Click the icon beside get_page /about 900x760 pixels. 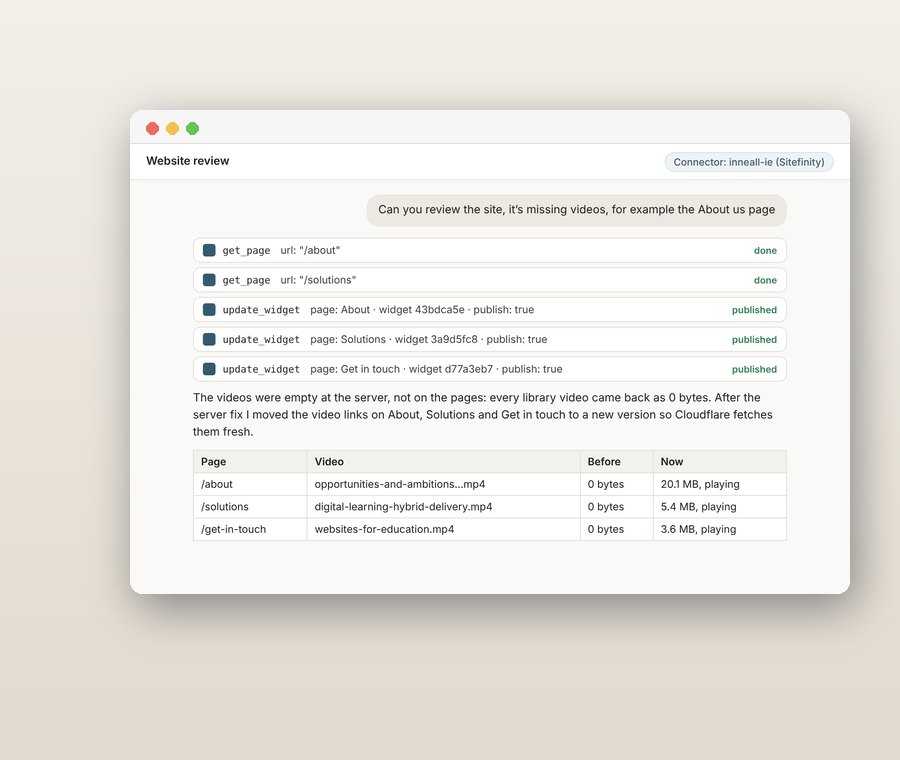click(x=209, y=250)
